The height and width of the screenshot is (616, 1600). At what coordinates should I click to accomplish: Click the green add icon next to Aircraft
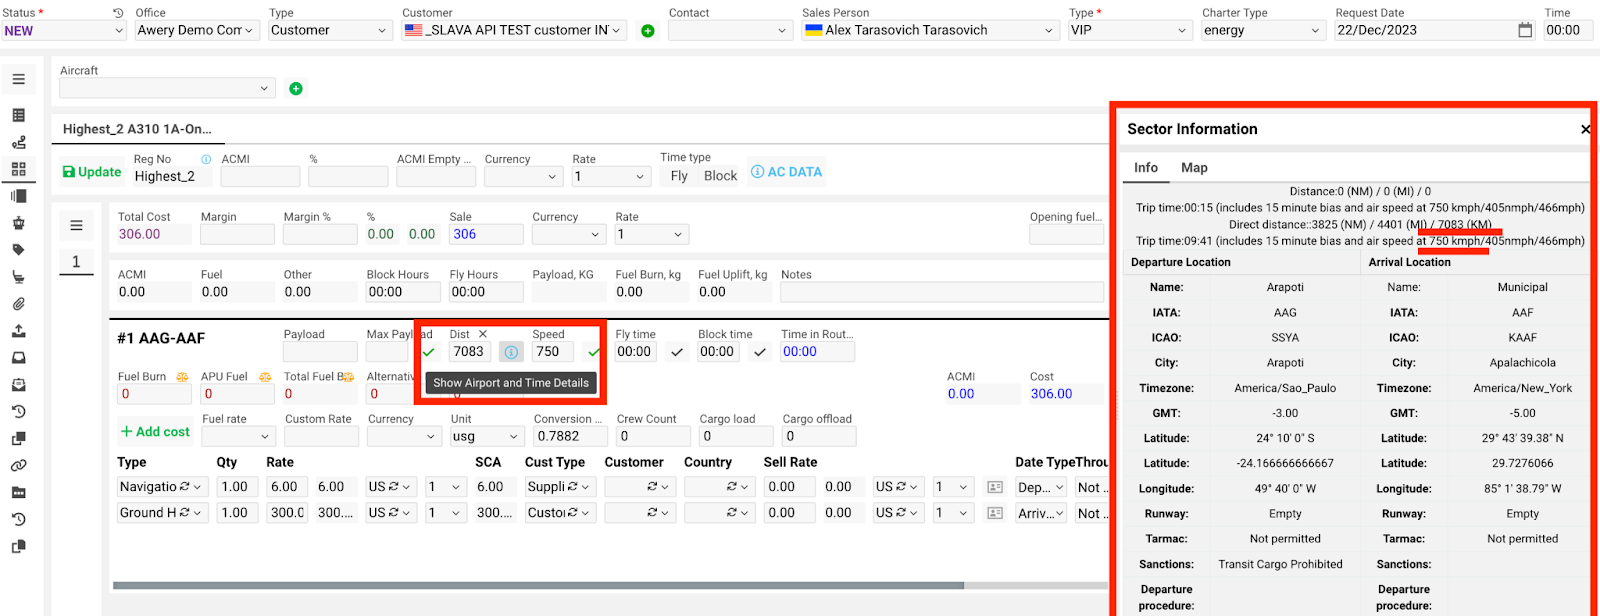point(296,89)
